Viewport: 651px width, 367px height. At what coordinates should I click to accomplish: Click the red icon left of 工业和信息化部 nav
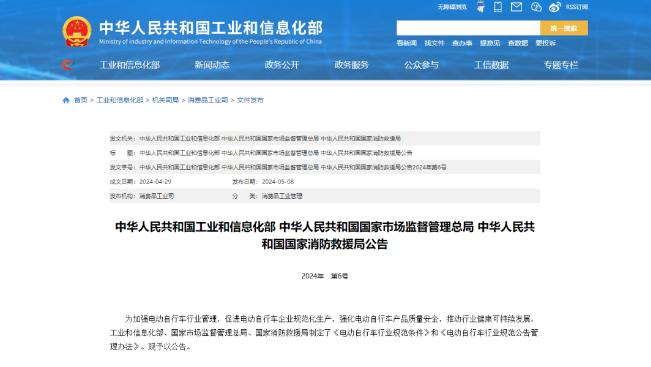[67, 65]
